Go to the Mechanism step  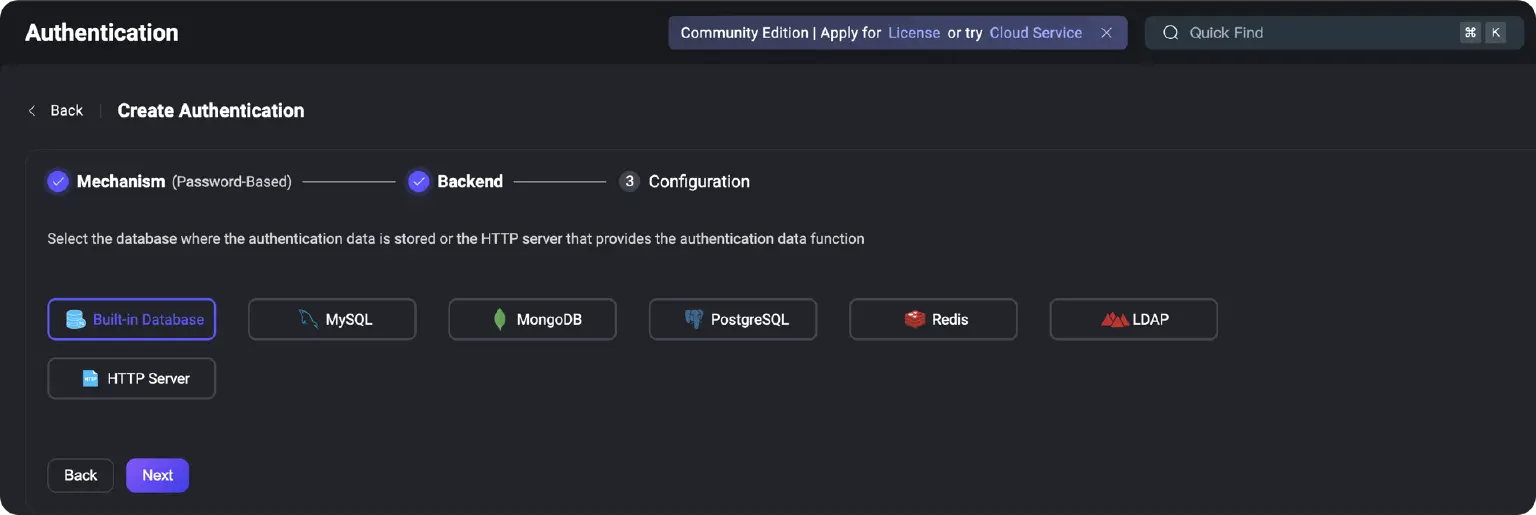[120, 182]
